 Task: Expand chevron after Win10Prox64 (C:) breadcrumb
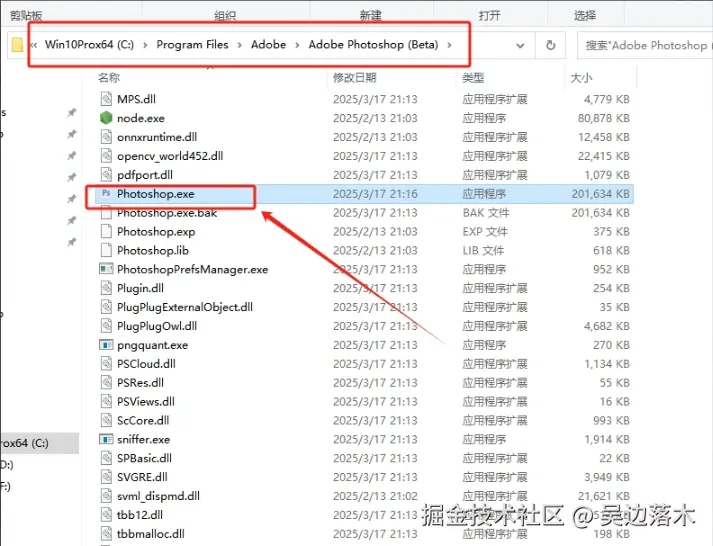pos(145,45)
